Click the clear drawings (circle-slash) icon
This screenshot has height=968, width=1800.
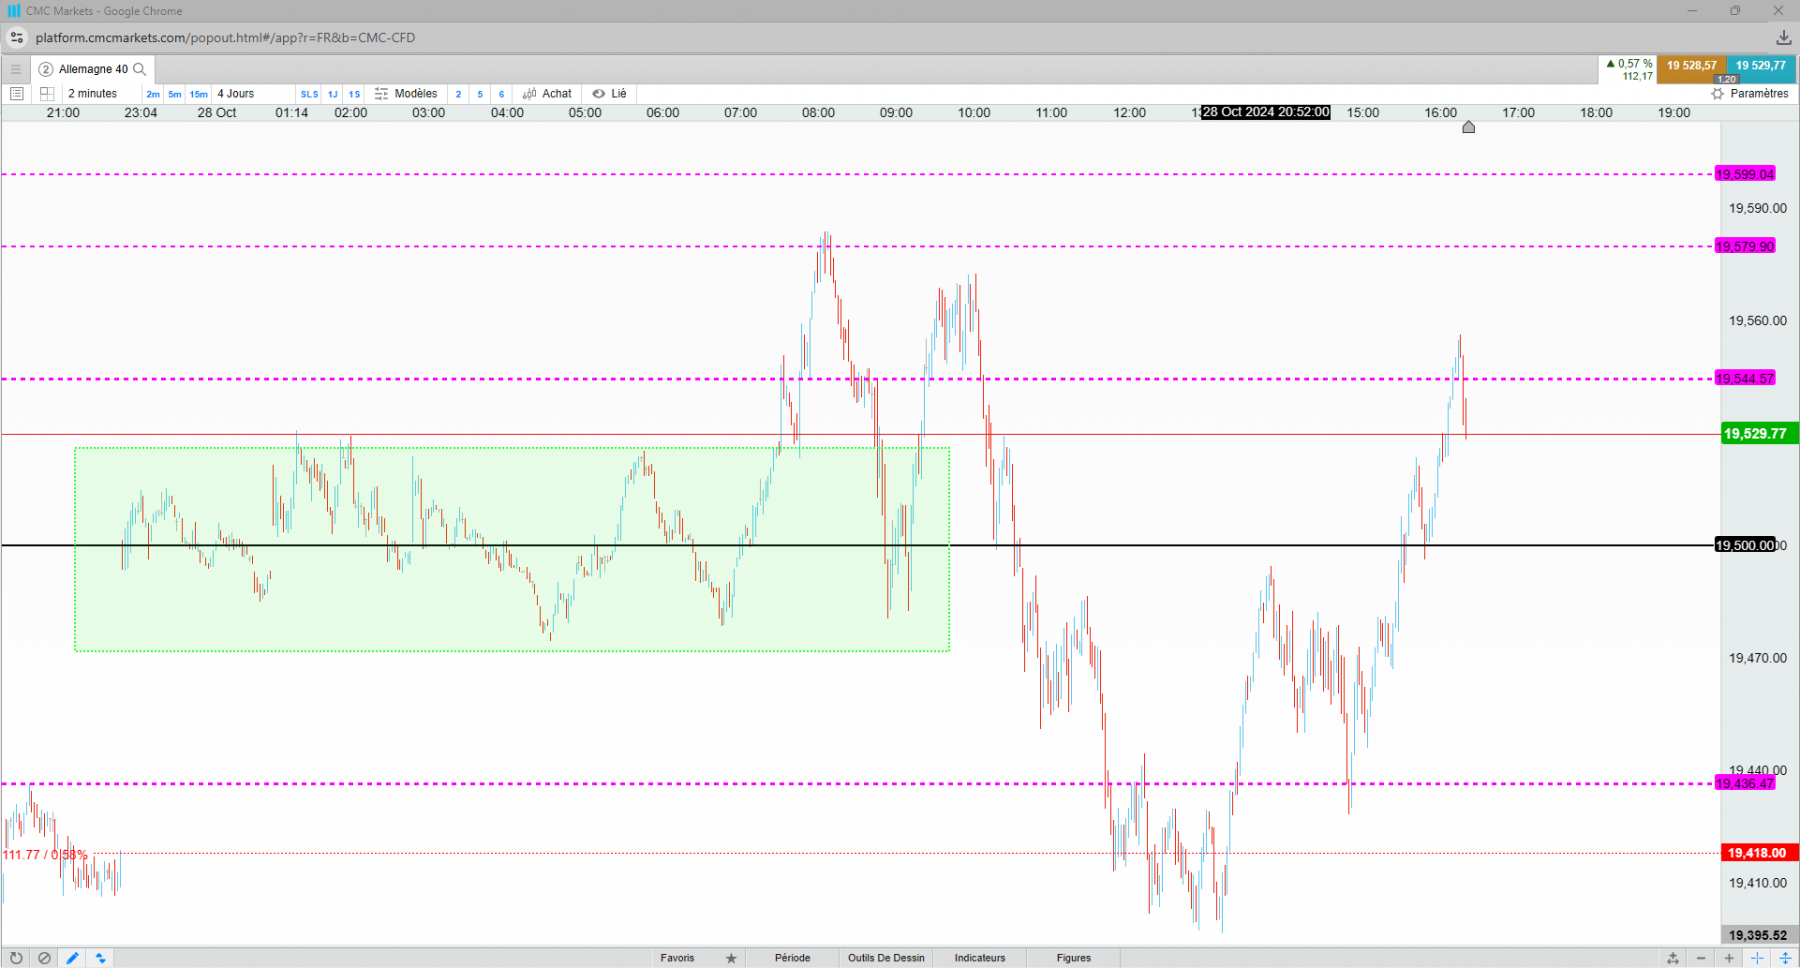tap(44, 958)
